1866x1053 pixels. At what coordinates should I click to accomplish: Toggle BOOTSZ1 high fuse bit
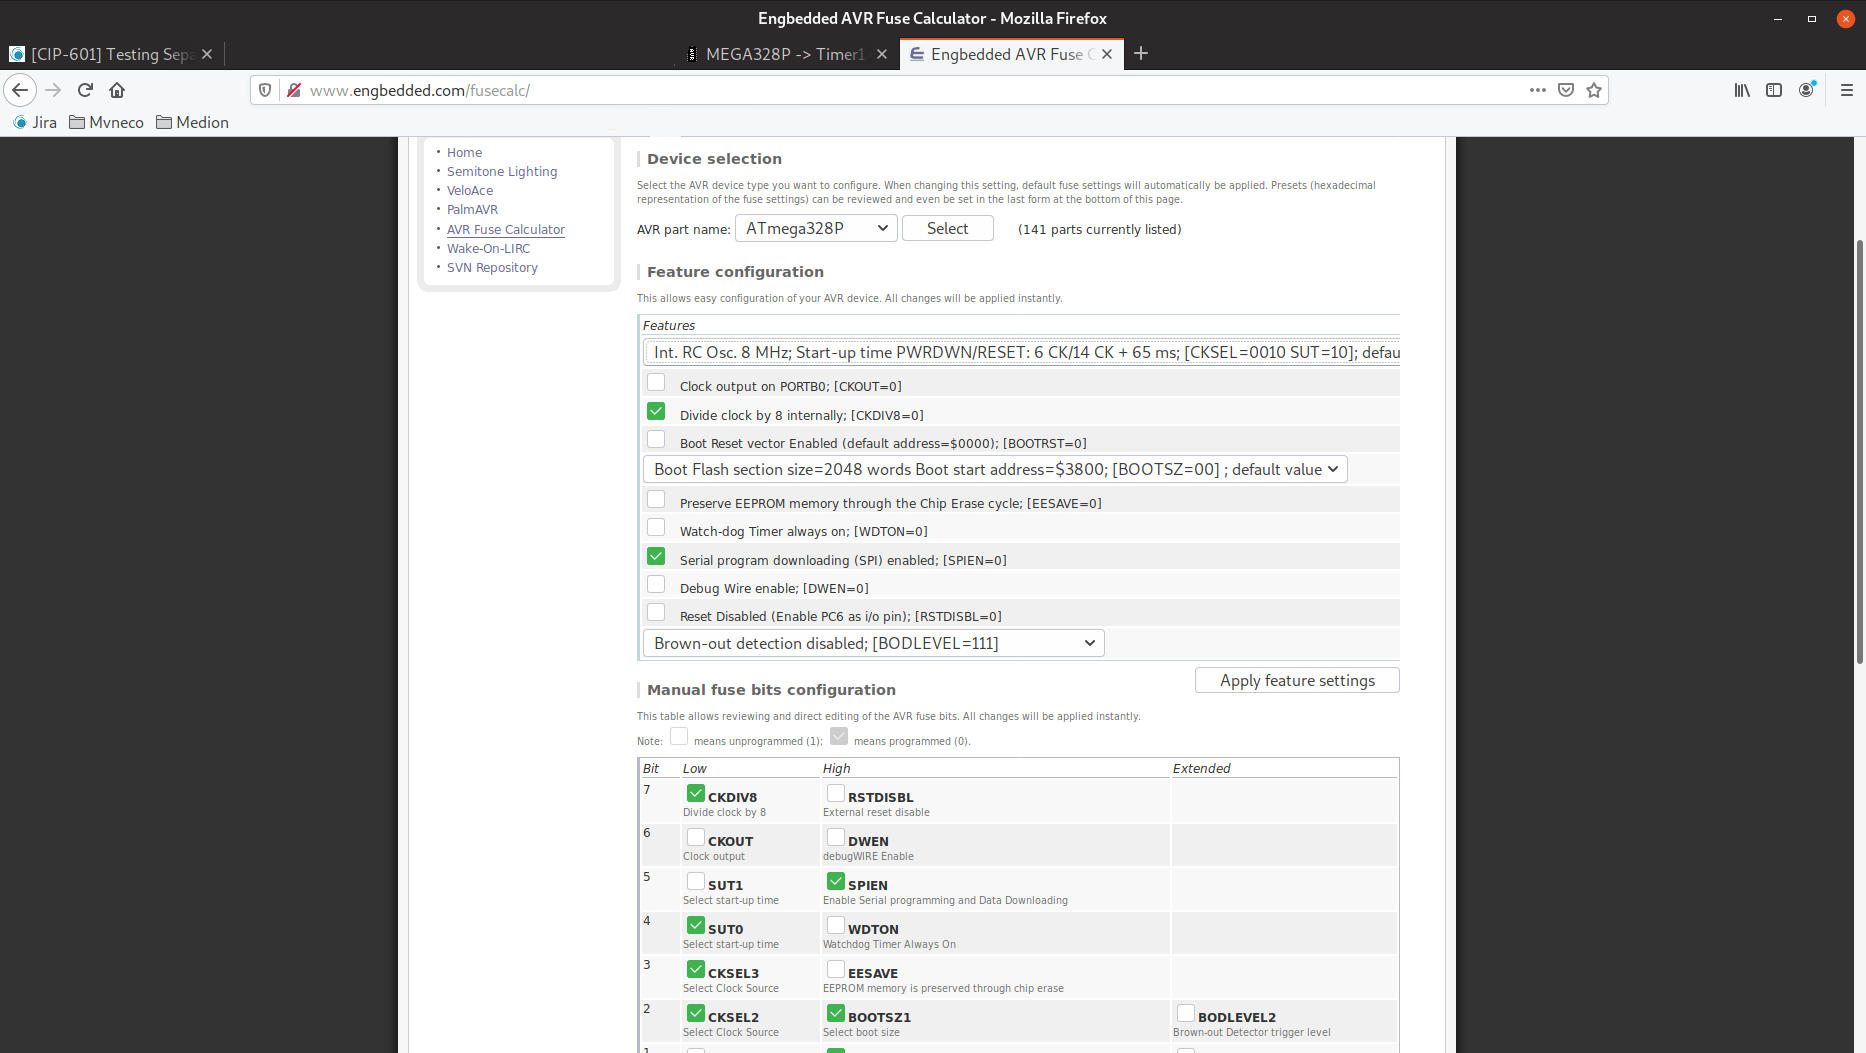point(836,1013)
